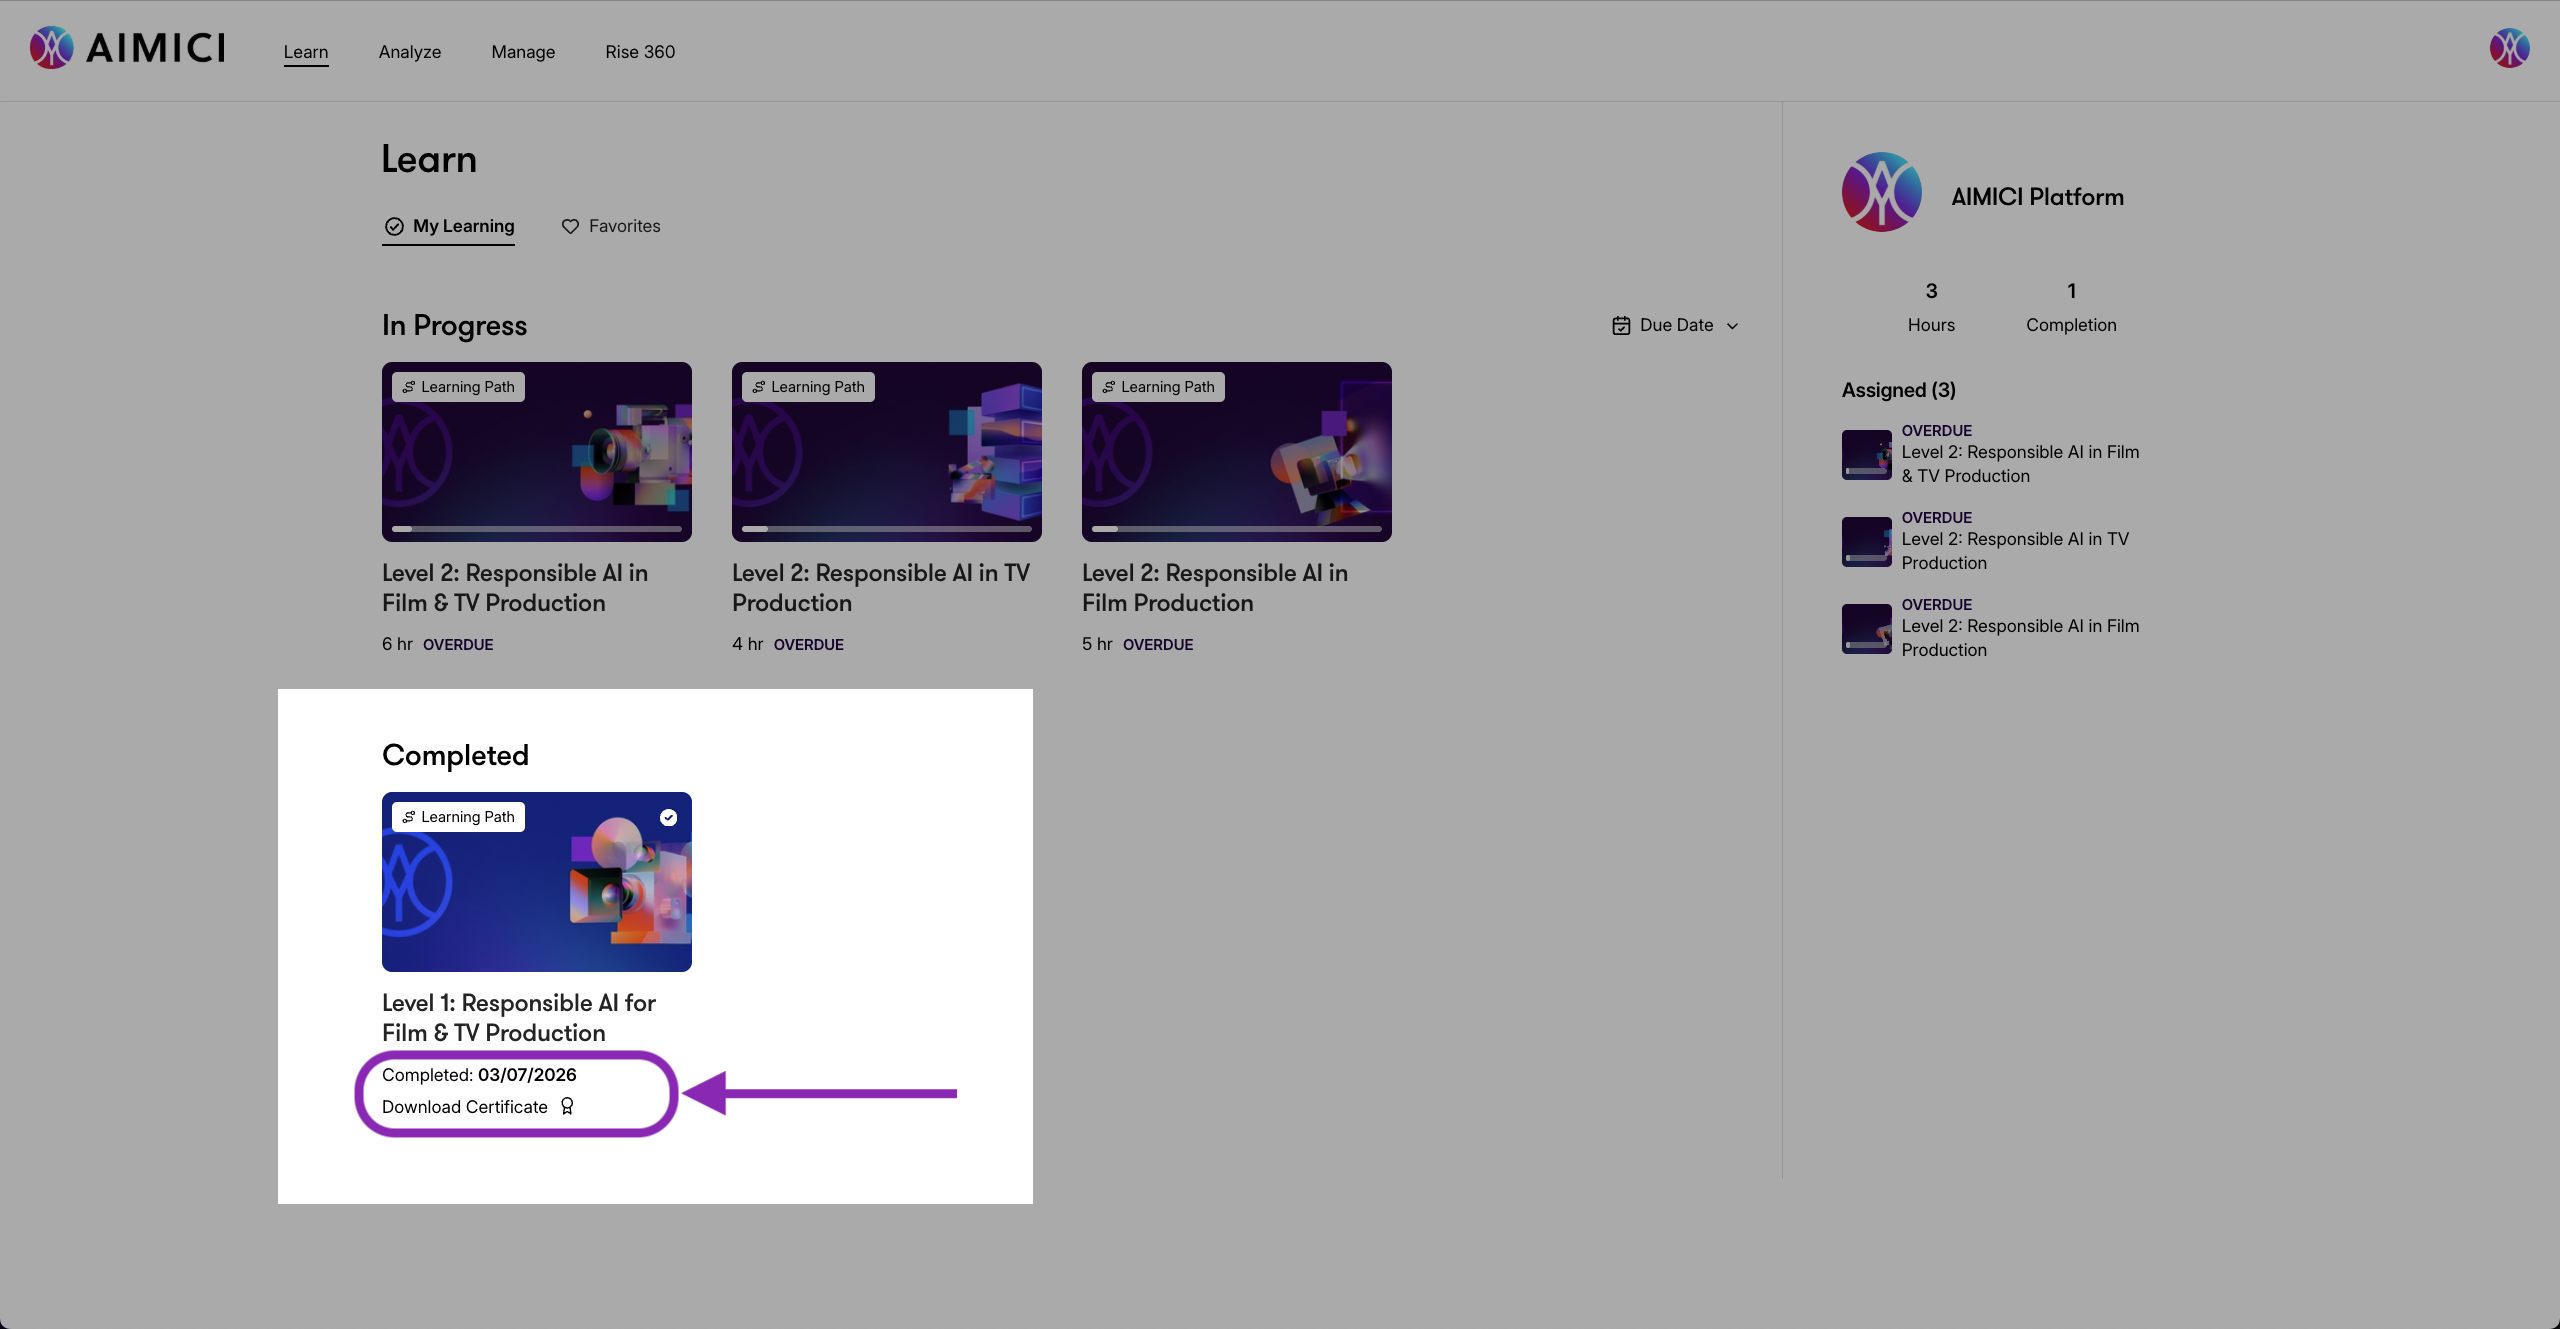Image resolution: width=2560 pixels, height=1329 pixels.
Task: Switch to the Favorites tab
Action: coord(610,226)
